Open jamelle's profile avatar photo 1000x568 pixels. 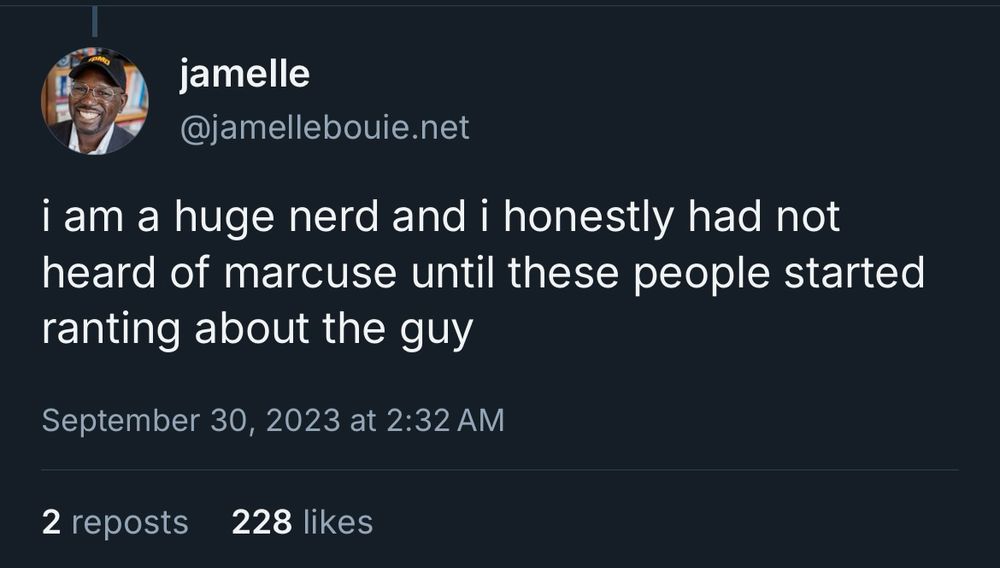(x=94, y=101)
